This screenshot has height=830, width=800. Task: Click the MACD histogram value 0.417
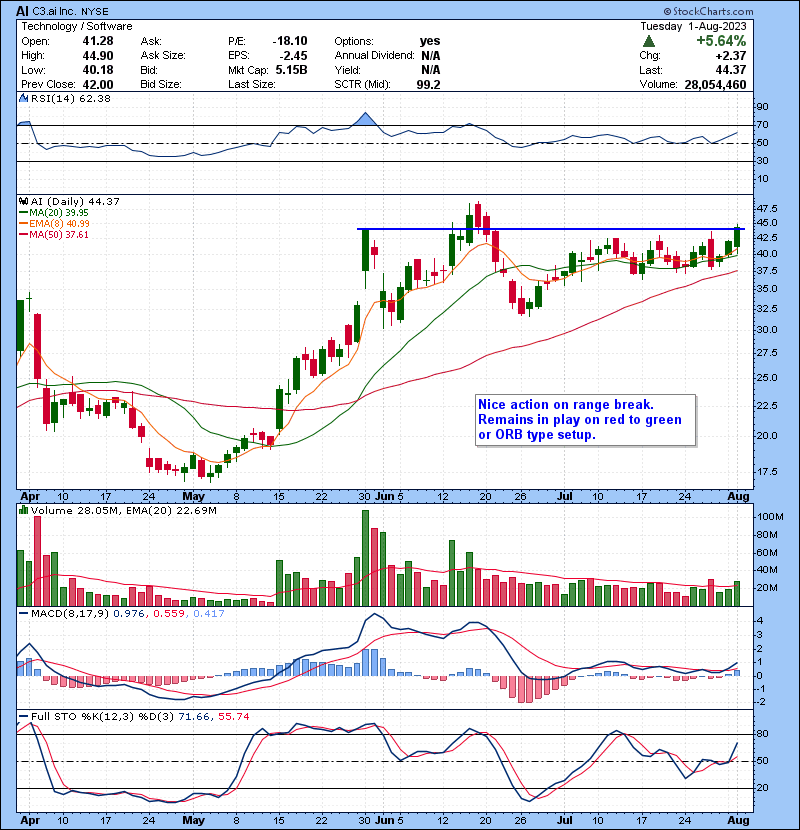coord(209,613)
